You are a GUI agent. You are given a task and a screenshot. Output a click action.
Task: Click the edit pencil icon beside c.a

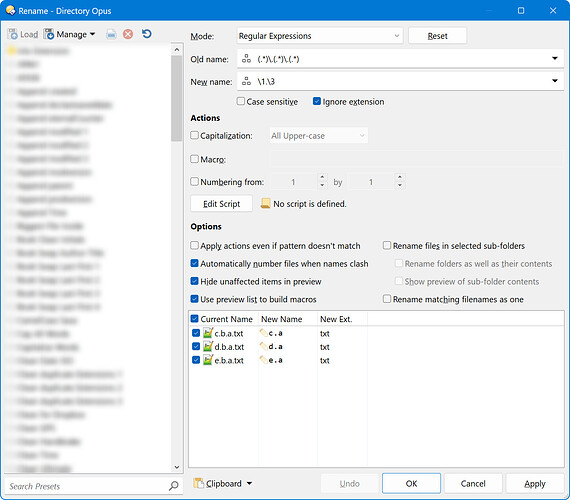263,332
